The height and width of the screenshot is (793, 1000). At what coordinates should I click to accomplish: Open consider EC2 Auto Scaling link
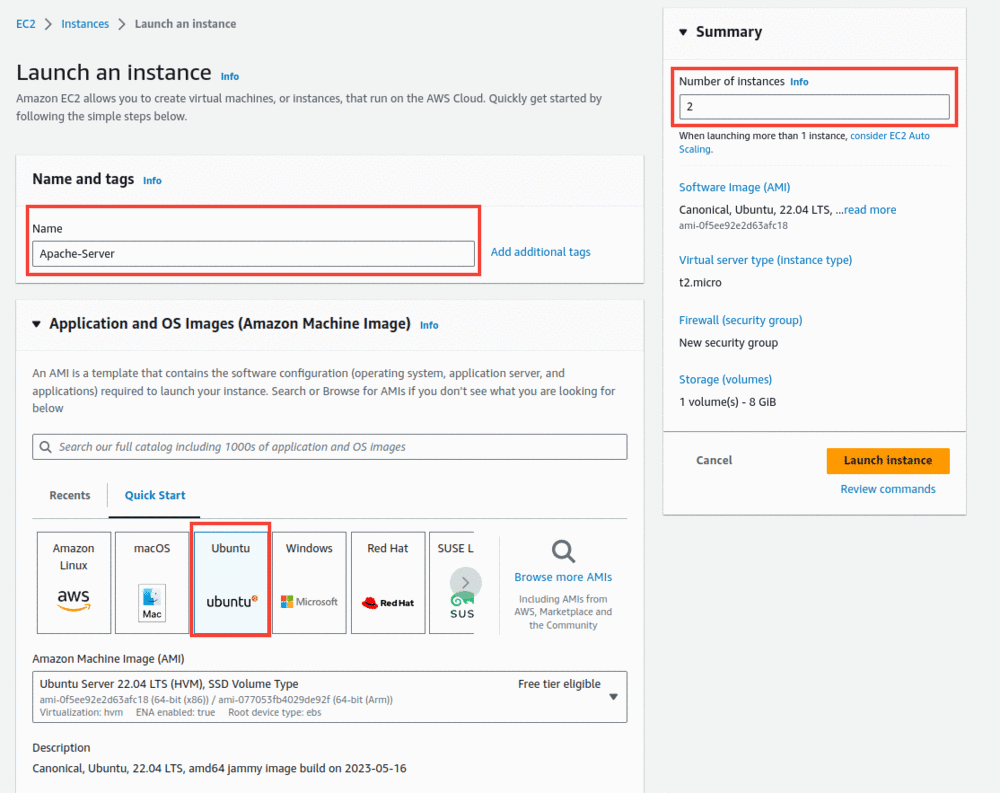890,136
